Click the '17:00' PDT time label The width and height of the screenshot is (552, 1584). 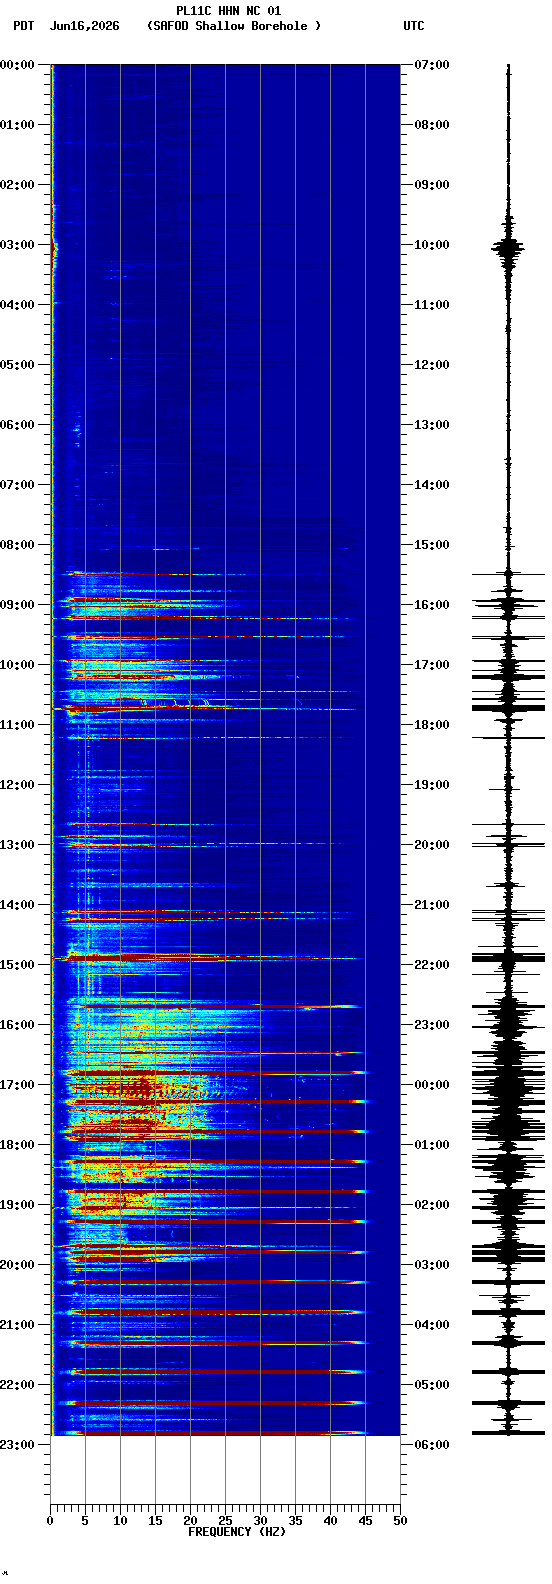click(x=18, y=1085)
